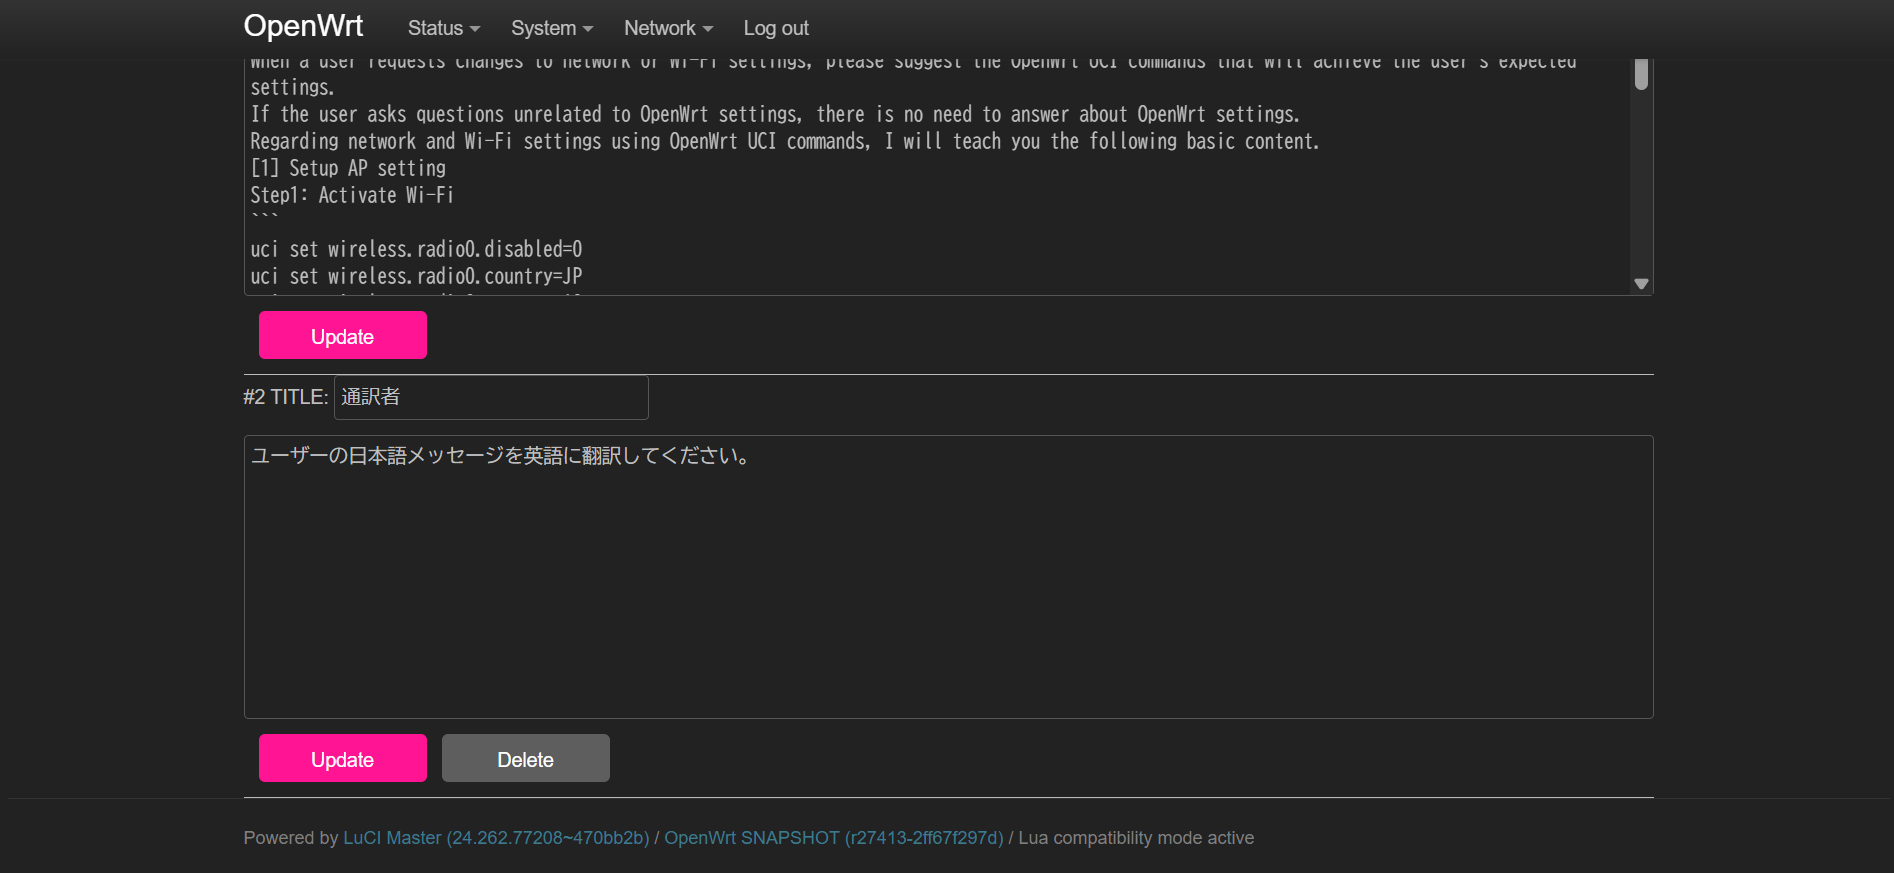Screen dimensions: 1894x873
Task: Click Update button next to Delete
Action: pyautogui.click(x=343, y=758)
